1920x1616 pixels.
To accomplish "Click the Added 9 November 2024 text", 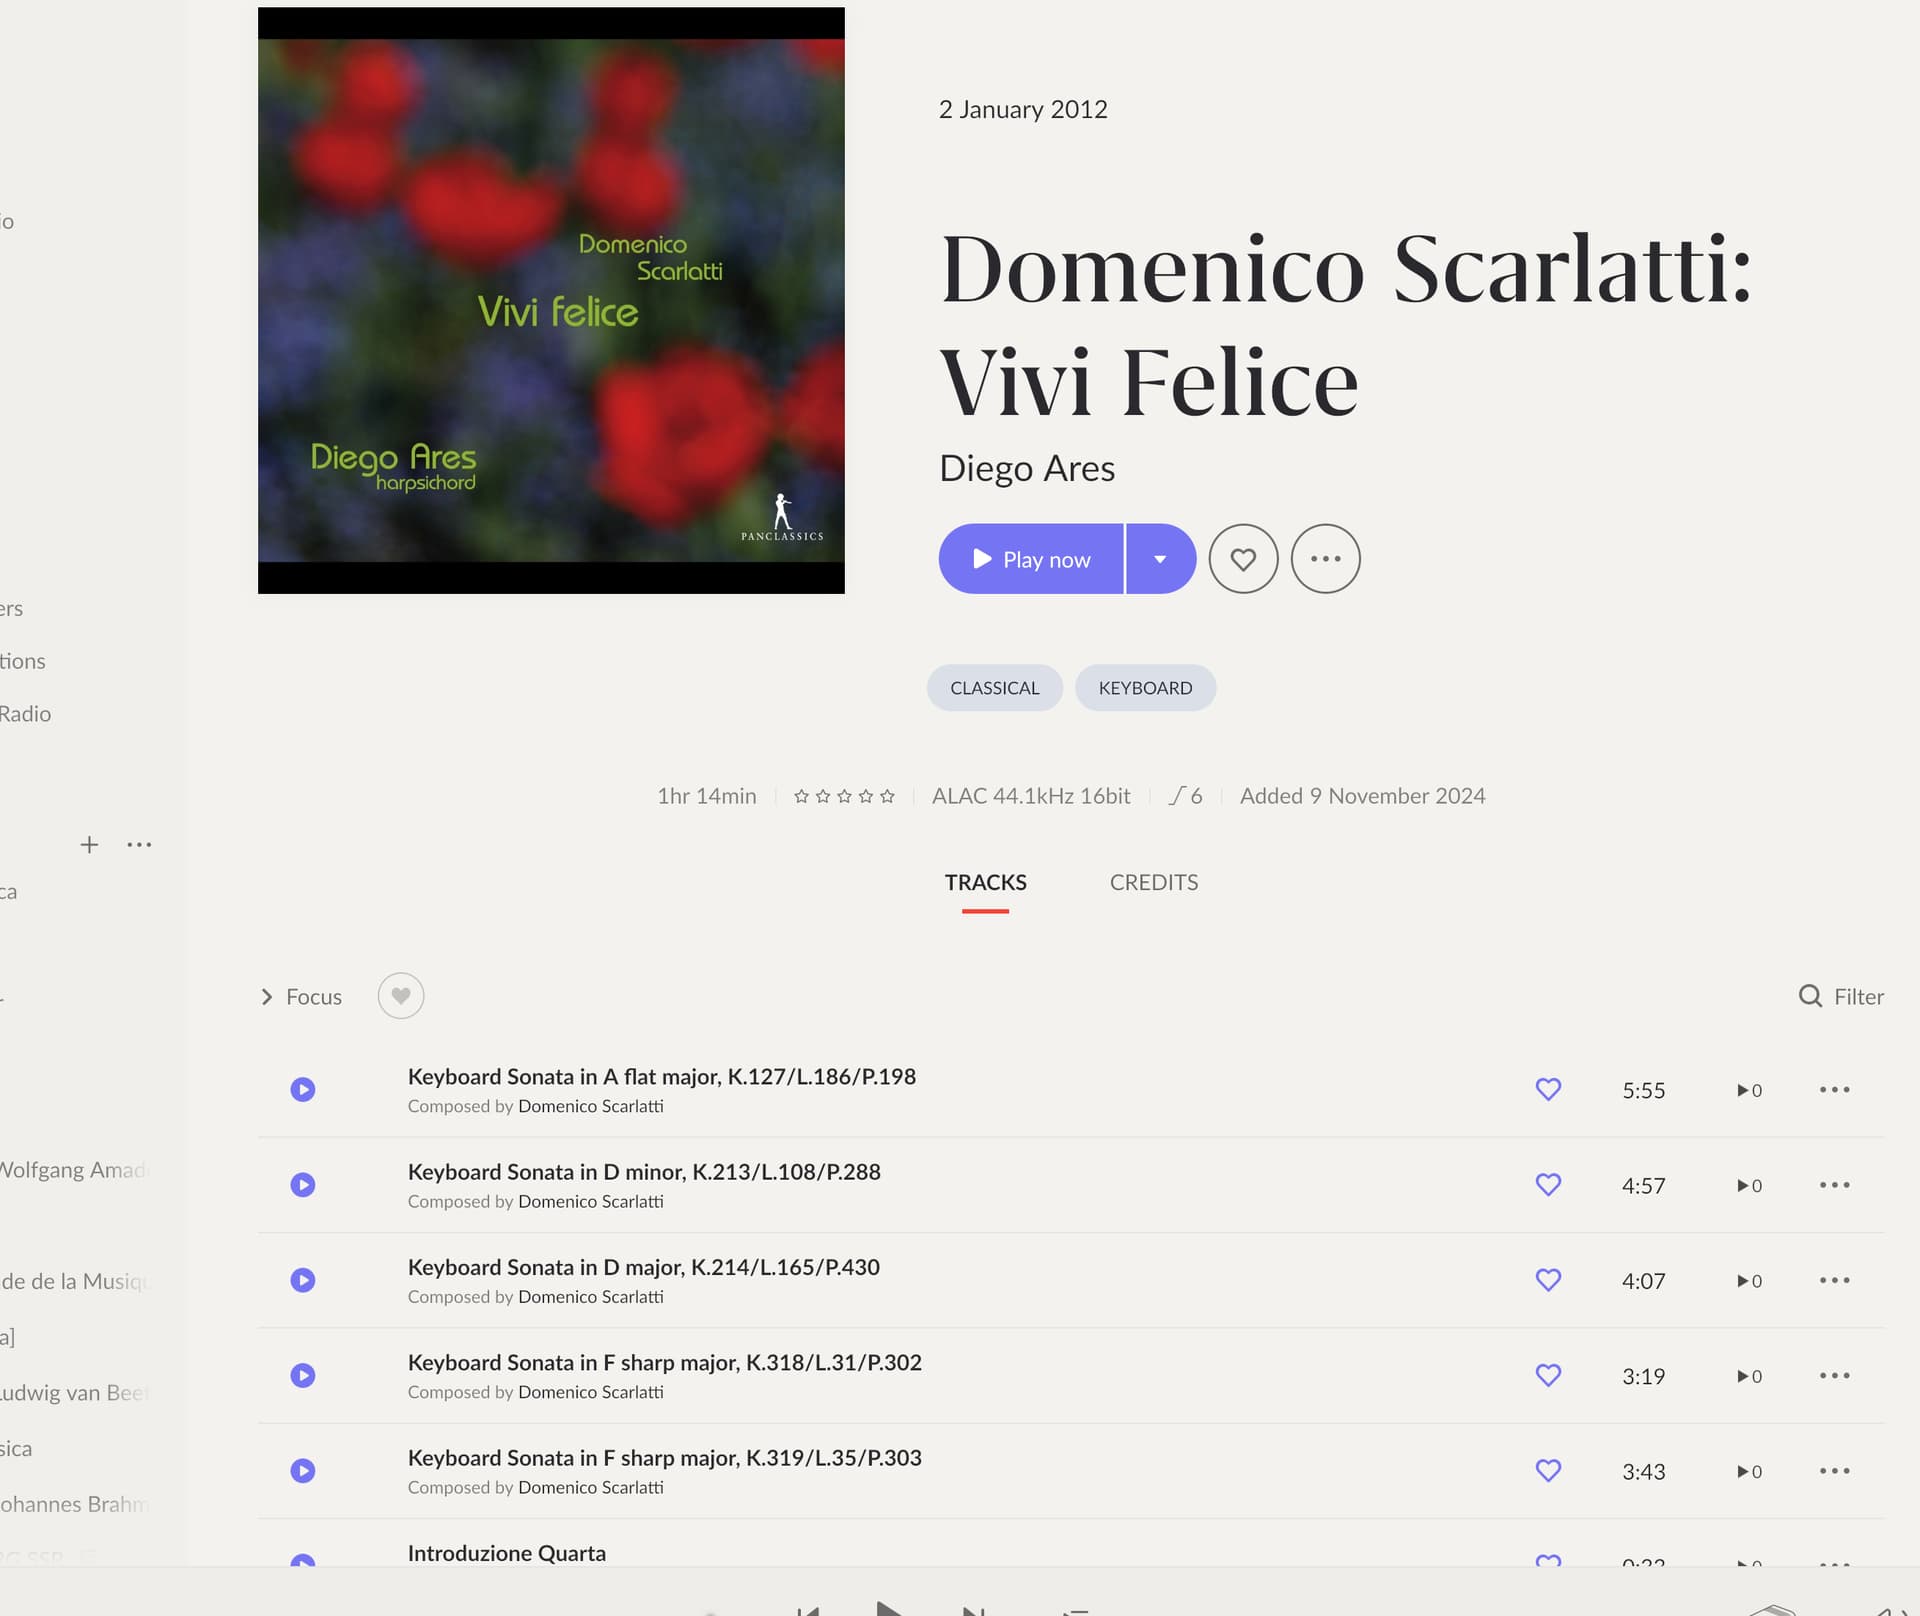I will click(1362, 796).
